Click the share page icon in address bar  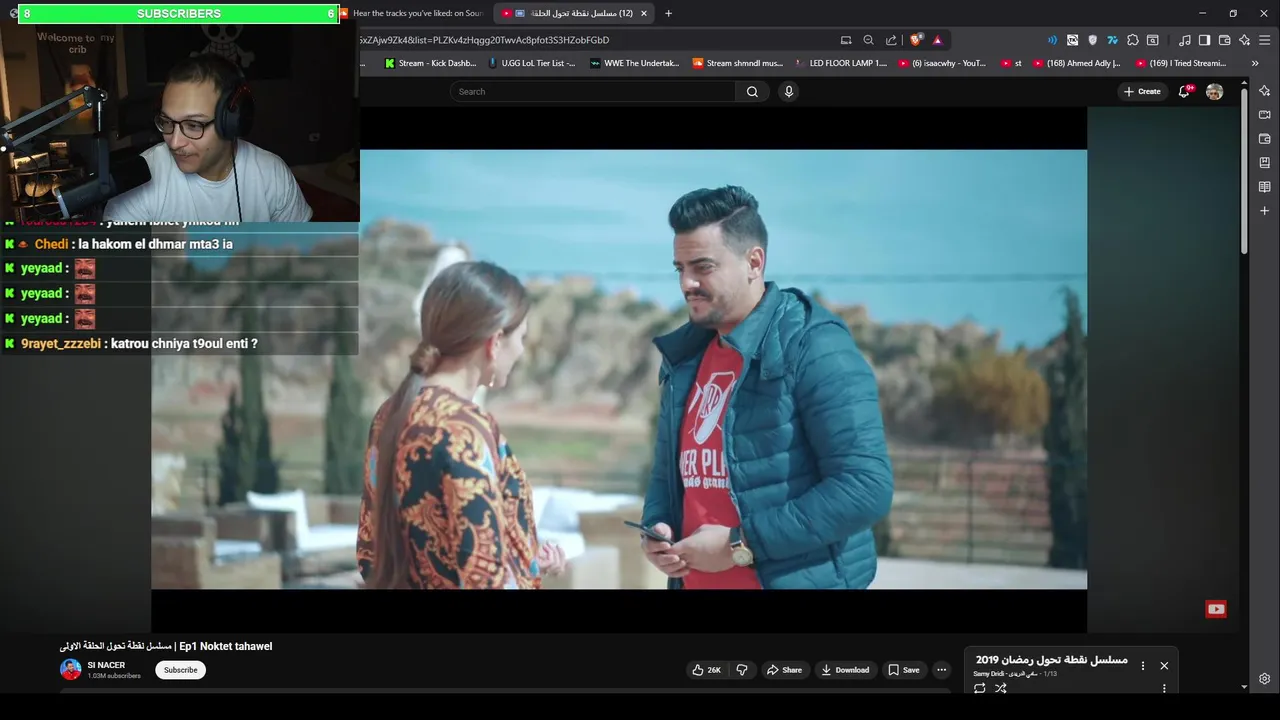(x=891, y=40)
